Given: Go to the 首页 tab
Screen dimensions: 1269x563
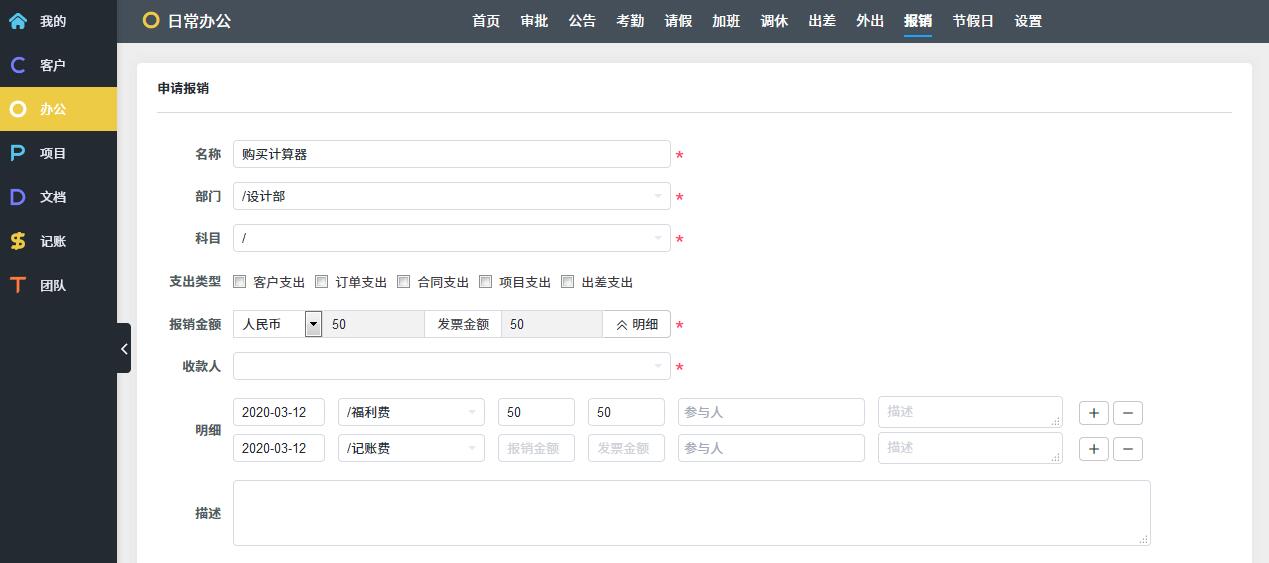Looking at the screenshot, I should (486, 21).
